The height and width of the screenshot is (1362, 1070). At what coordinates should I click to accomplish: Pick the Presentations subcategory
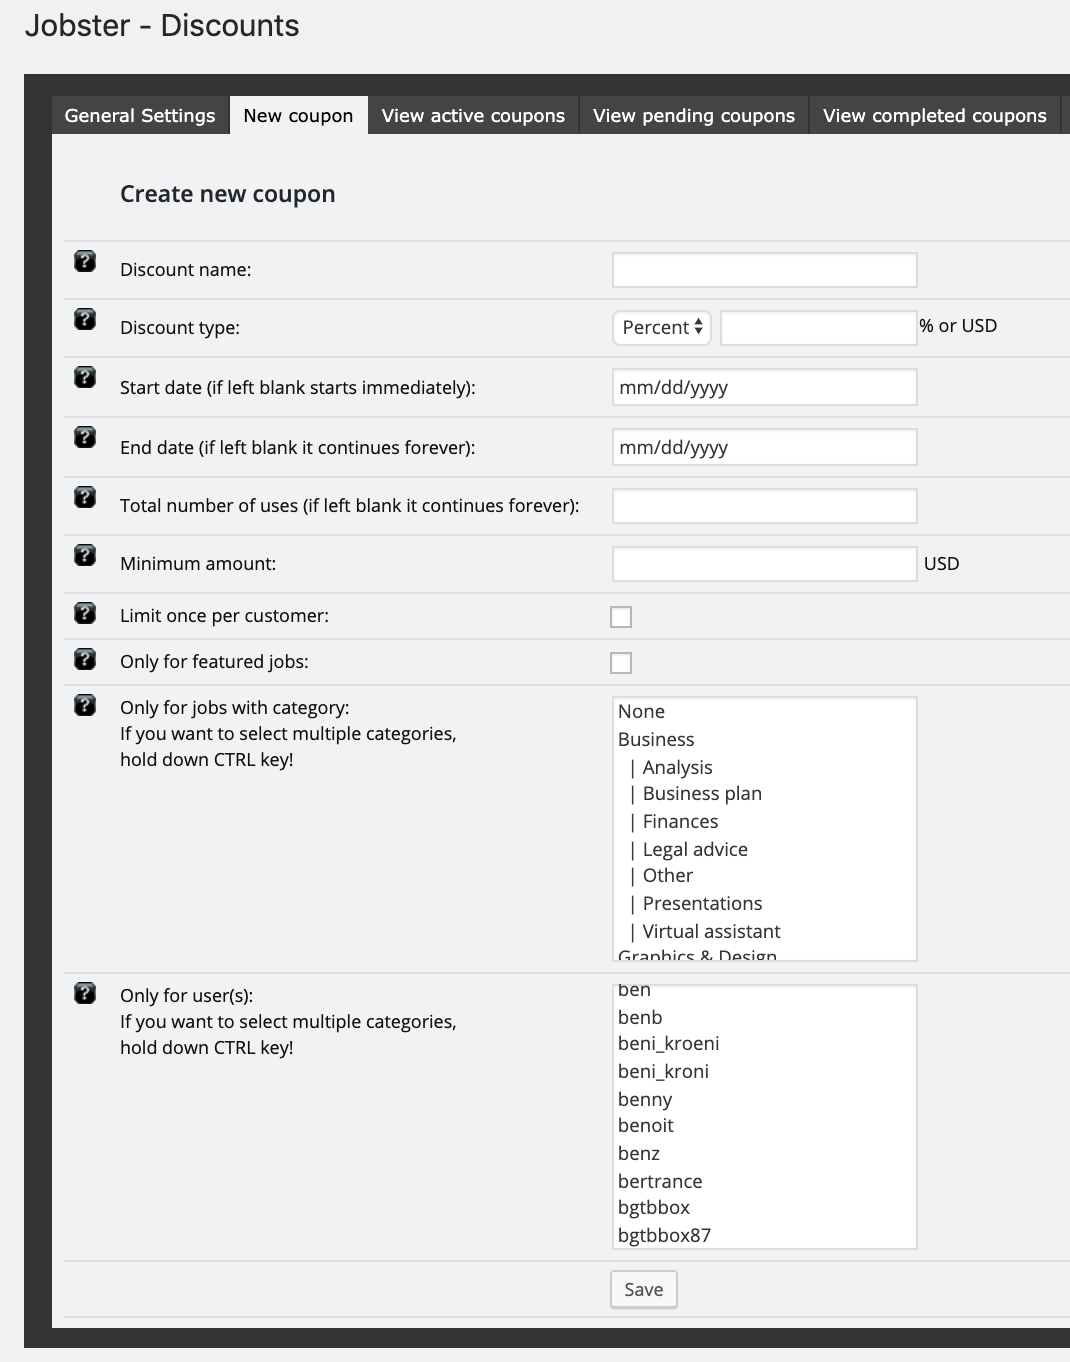point(765,904)
